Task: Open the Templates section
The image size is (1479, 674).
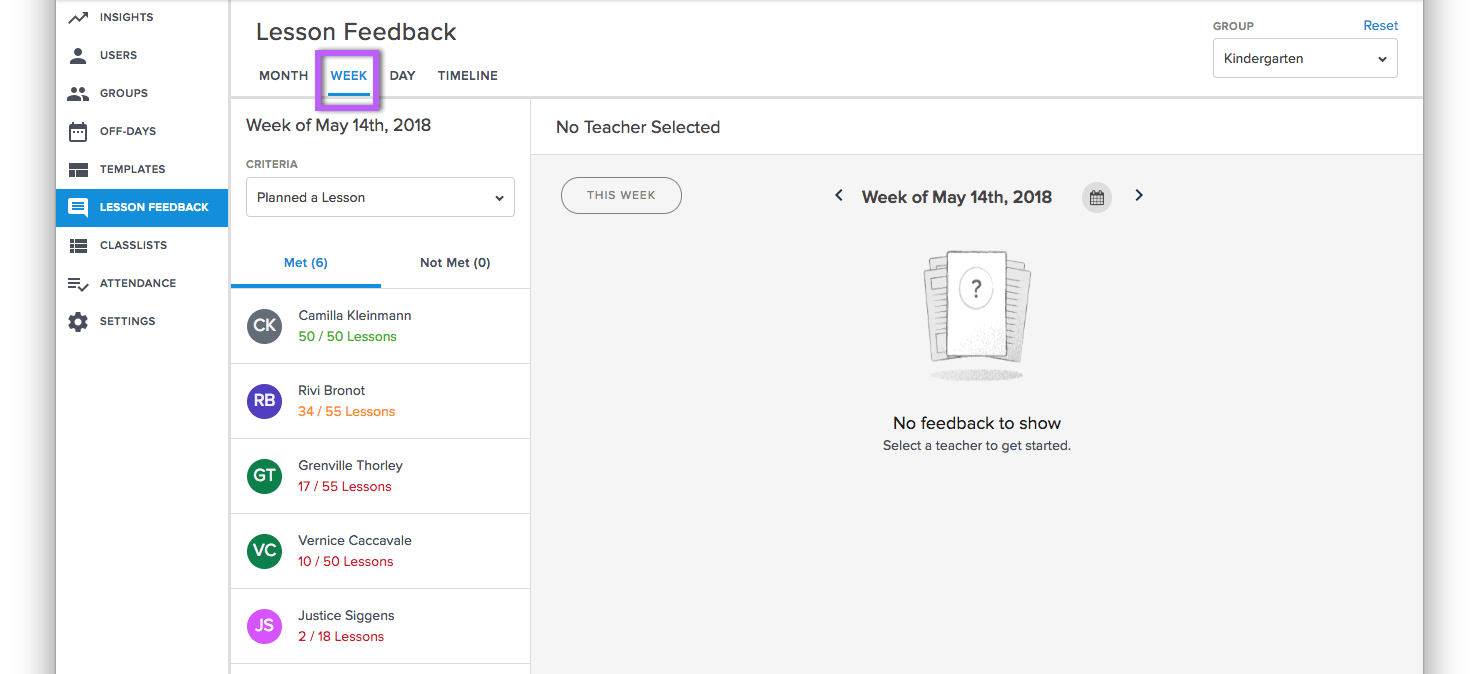Action: (142, 169)
